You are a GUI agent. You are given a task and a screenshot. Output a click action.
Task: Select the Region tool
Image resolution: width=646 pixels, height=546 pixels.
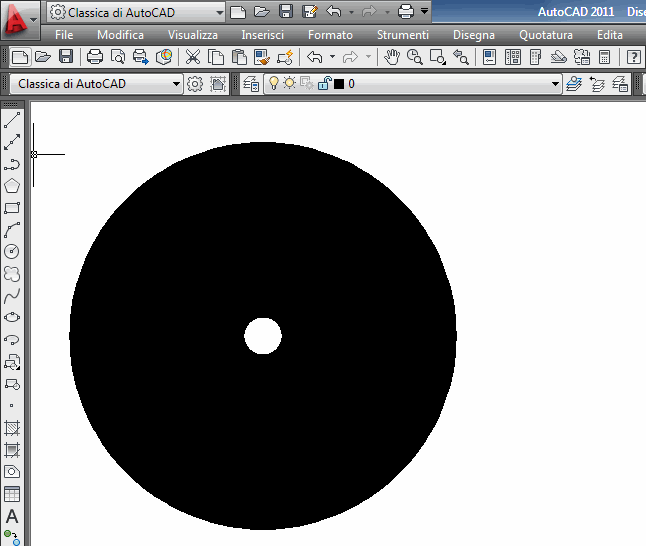12,472
